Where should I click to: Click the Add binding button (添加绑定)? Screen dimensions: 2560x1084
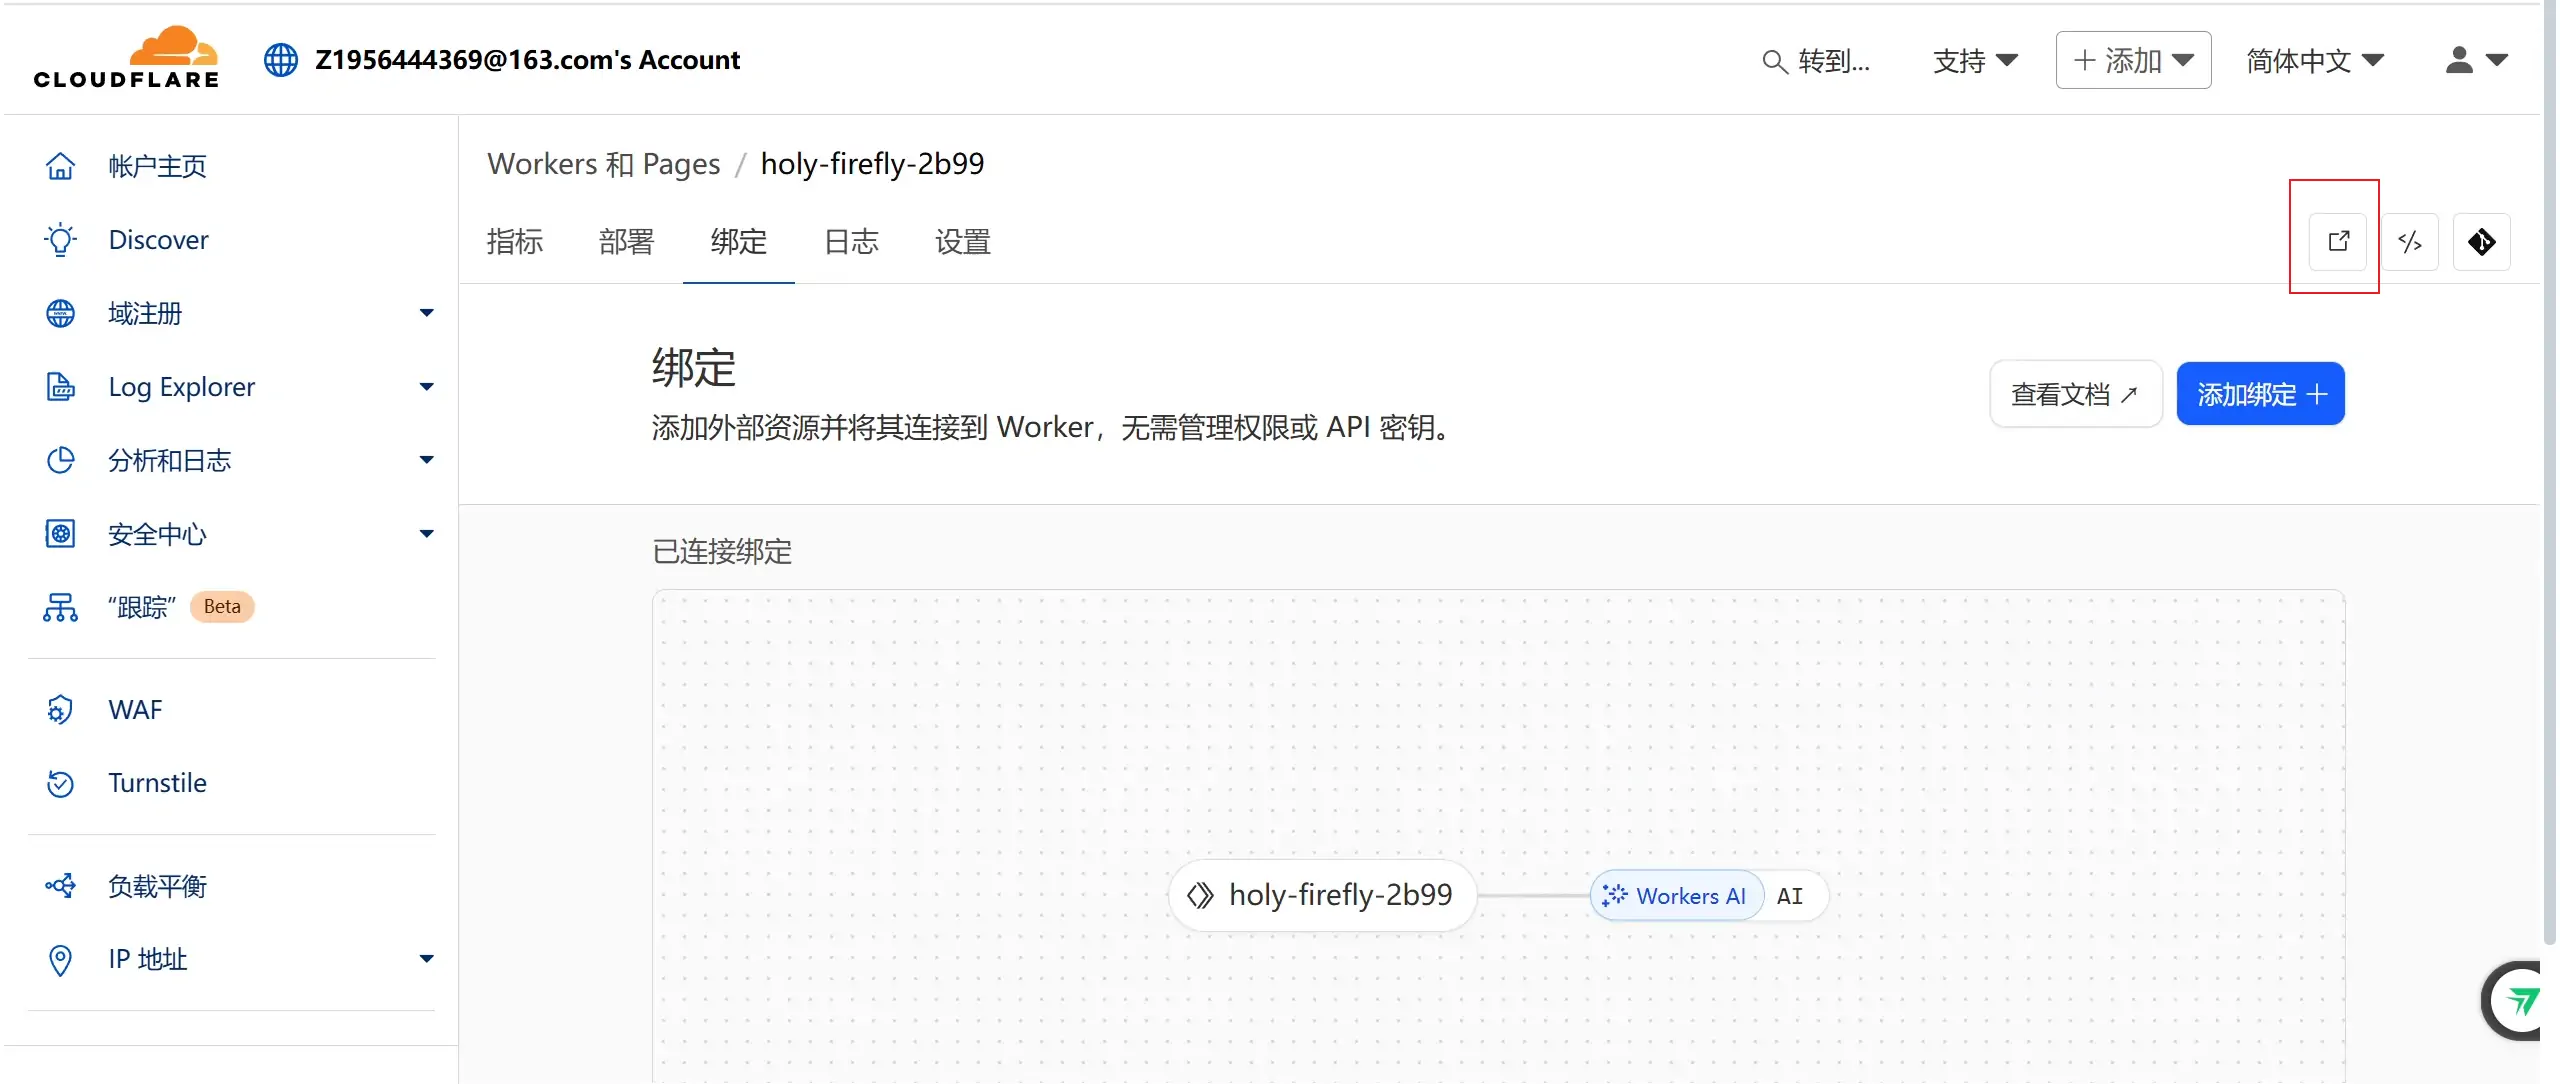(x=2260, y=394)
